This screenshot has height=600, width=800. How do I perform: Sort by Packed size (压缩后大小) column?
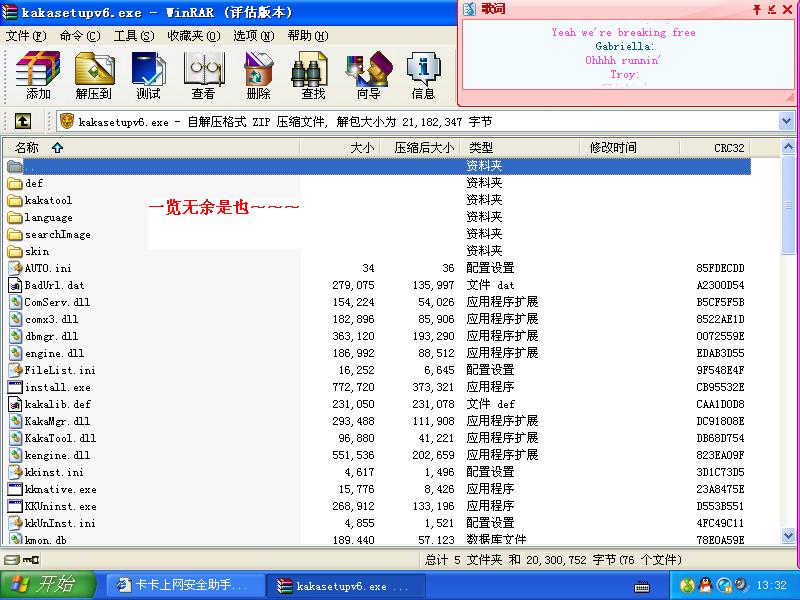(x=420, y=148)
